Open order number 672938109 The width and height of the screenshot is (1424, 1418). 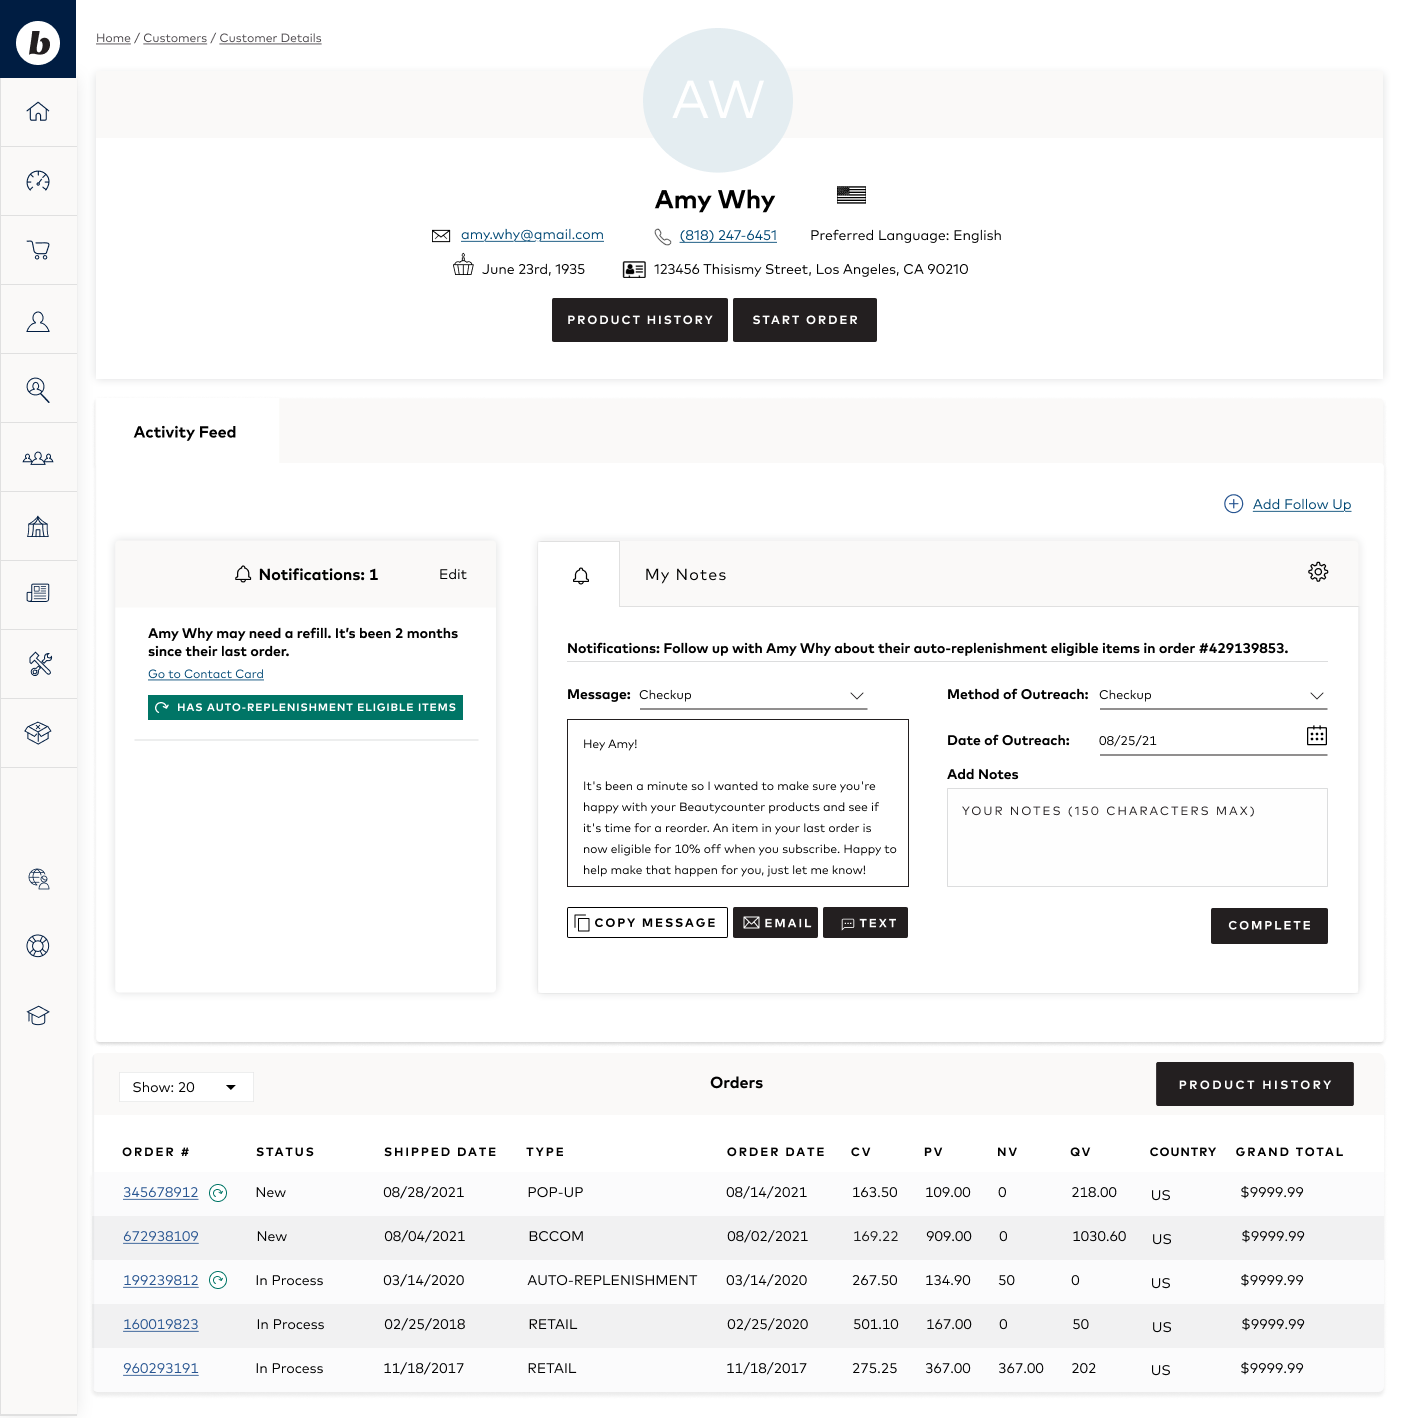tap(161, 1236)
